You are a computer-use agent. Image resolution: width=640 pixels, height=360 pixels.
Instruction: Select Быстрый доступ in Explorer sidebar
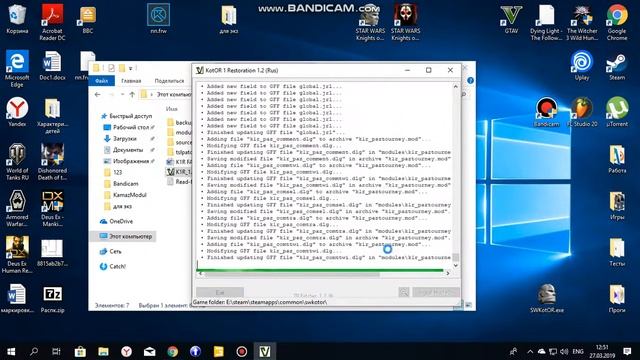click(127, 116)
